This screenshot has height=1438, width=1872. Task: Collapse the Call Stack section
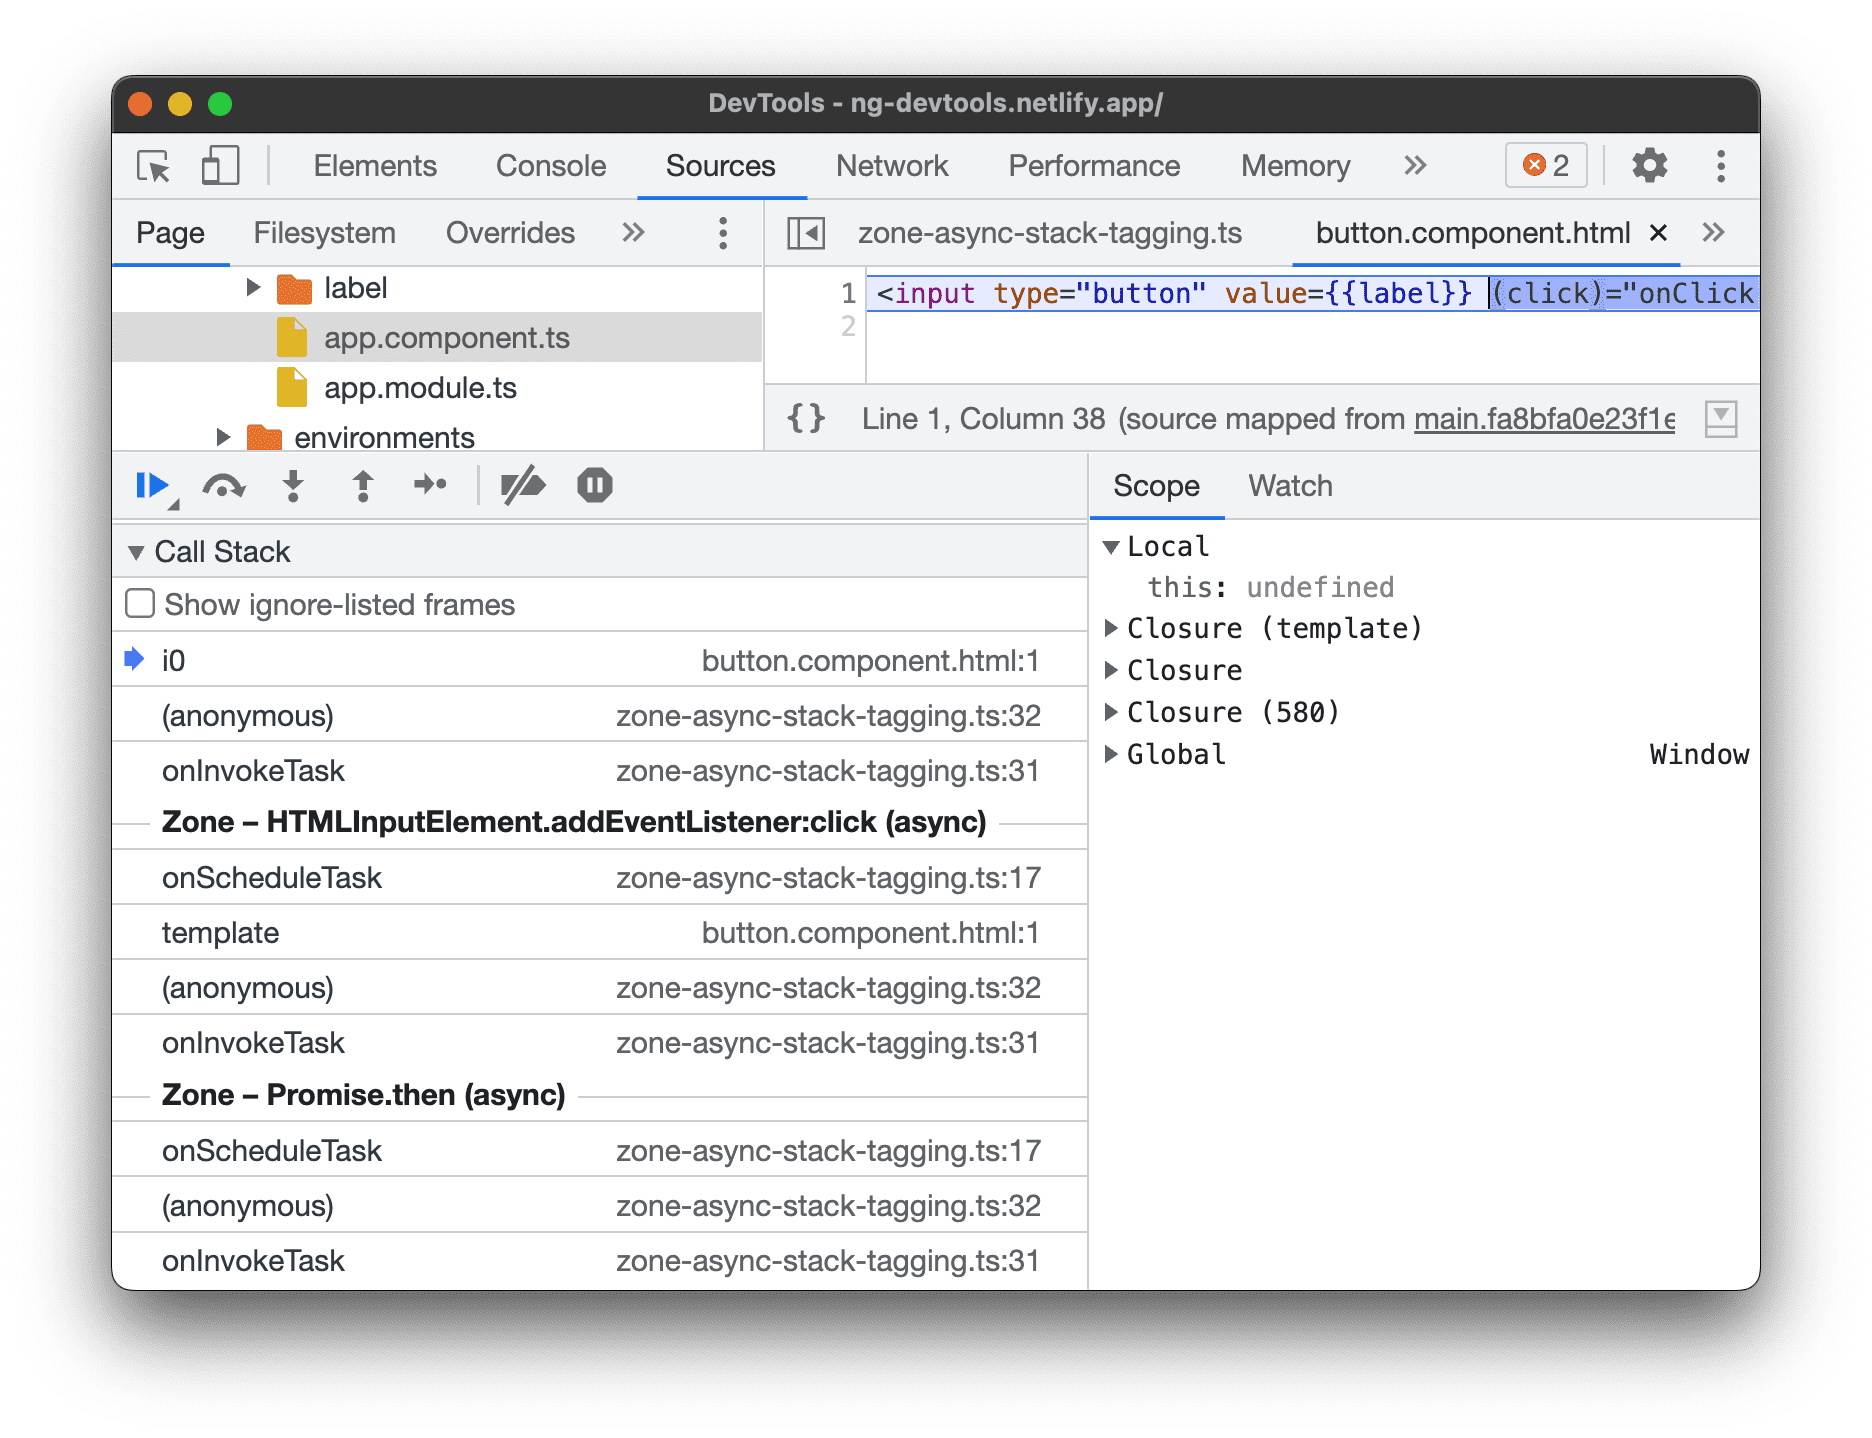pyautogui.click(x=138, y=551)
